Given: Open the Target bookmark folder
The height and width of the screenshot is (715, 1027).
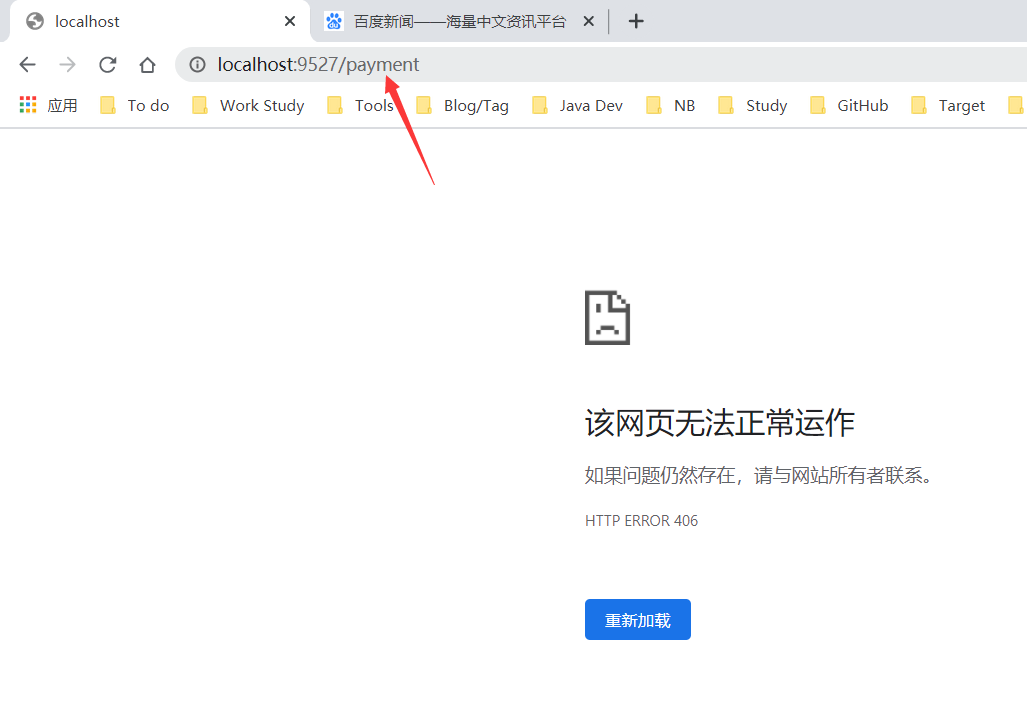Looking at the screenshot, I should point(948,105).
